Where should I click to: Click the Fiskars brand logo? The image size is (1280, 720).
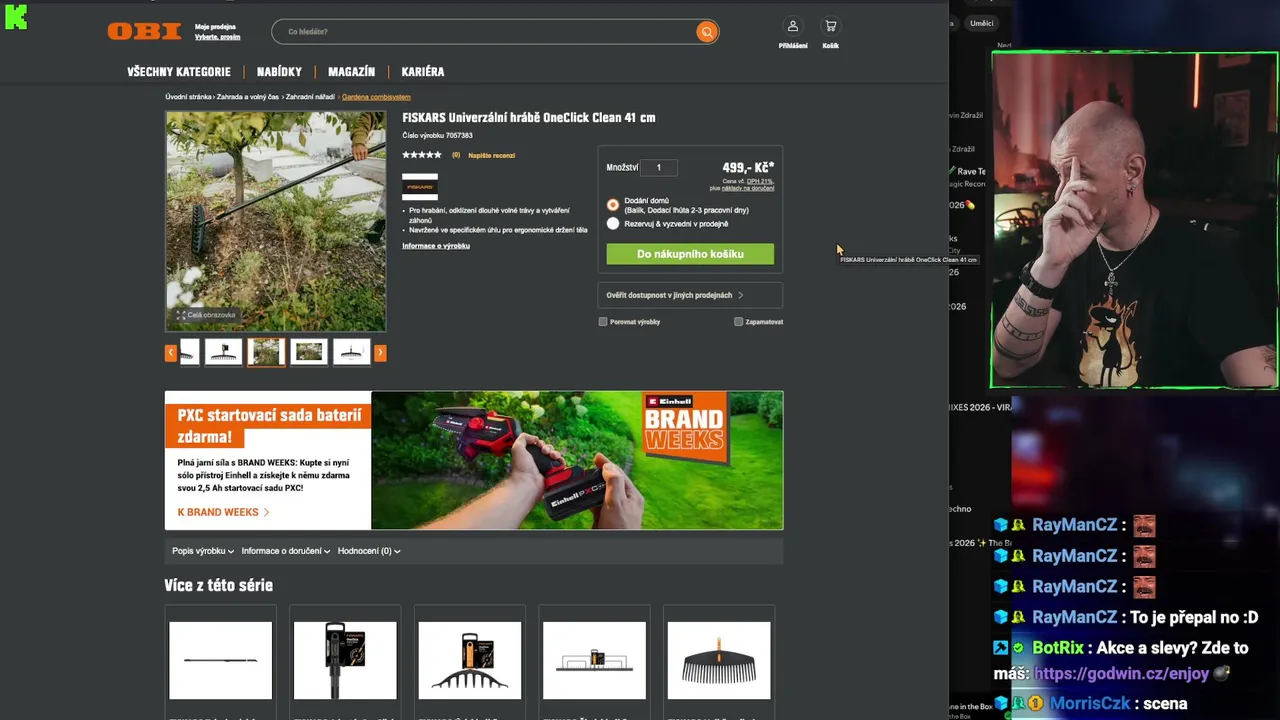420,186
